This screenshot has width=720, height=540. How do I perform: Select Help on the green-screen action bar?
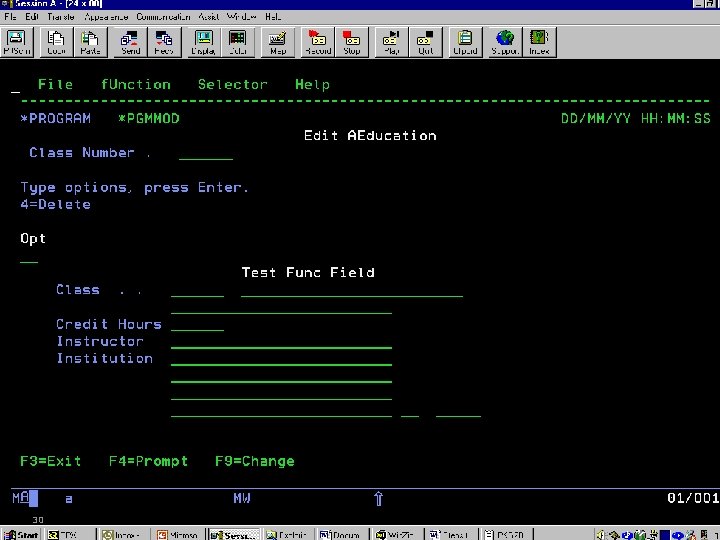(312, 84)
